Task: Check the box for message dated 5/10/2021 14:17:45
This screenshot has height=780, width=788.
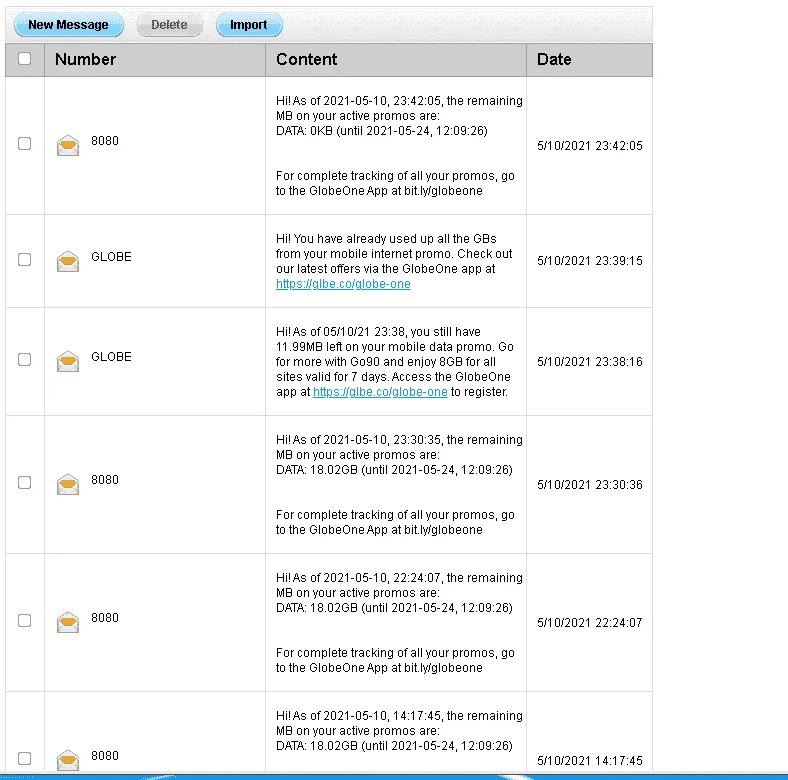Action: click(x=24, y=758)
